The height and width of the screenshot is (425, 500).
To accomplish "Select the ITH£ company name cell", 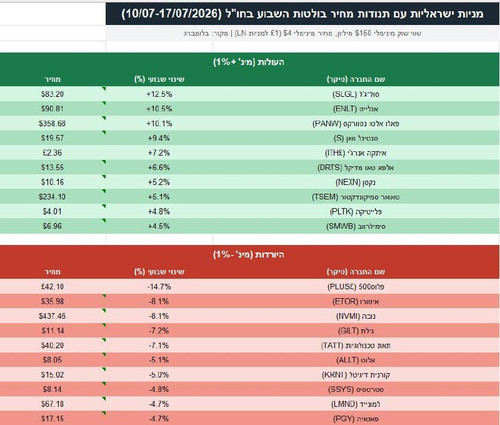I will click(x=356, y=153).
